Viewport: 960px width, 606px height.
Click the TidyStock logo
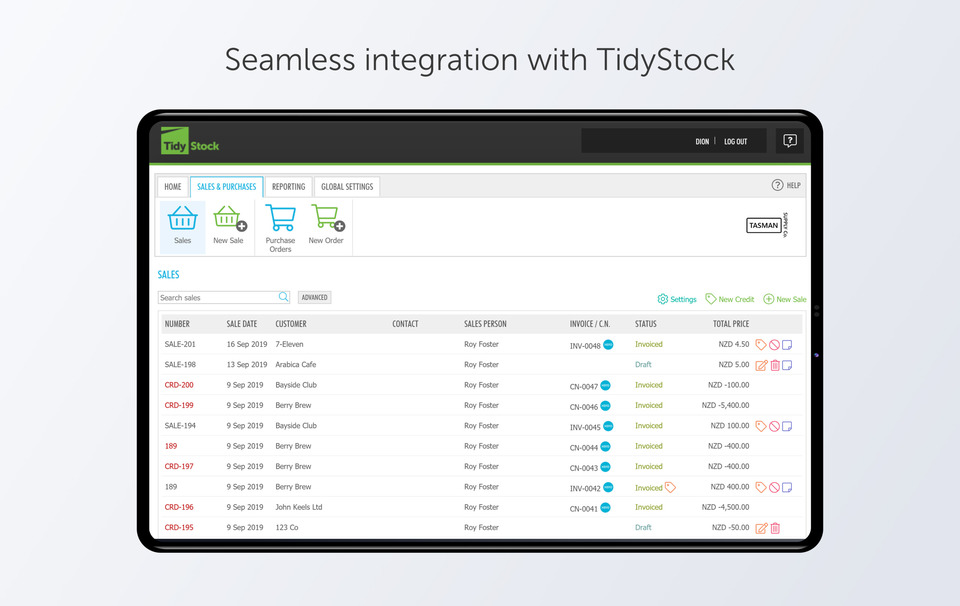click(x=190, y=141)
